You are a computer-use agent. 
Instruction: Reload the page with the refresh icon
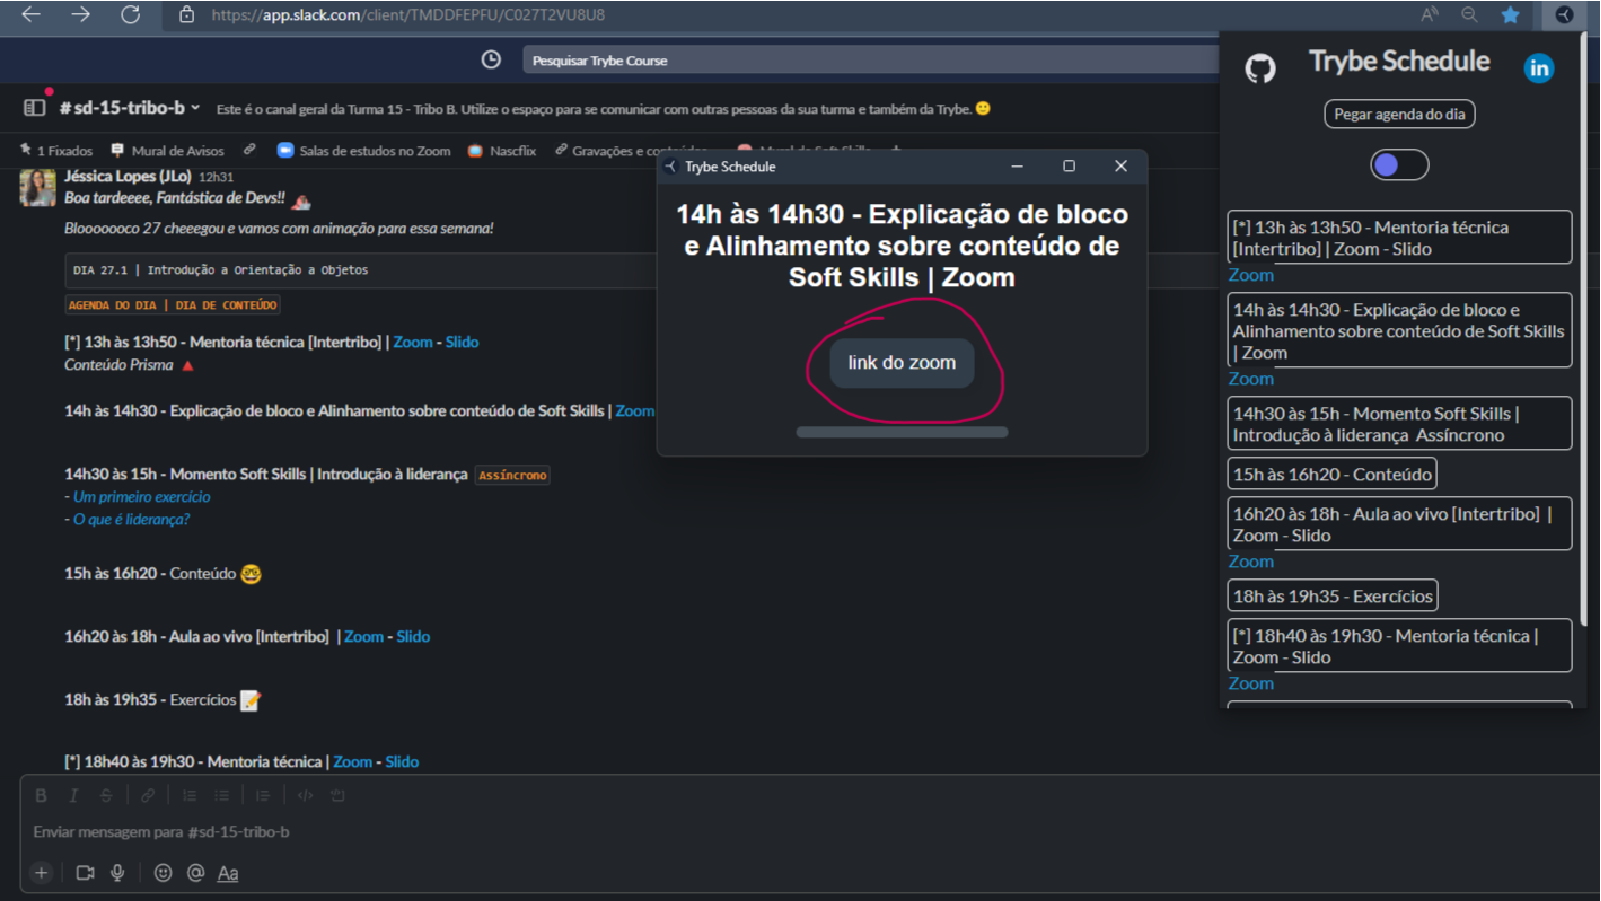pyautogui.click(x=130, y=14)
